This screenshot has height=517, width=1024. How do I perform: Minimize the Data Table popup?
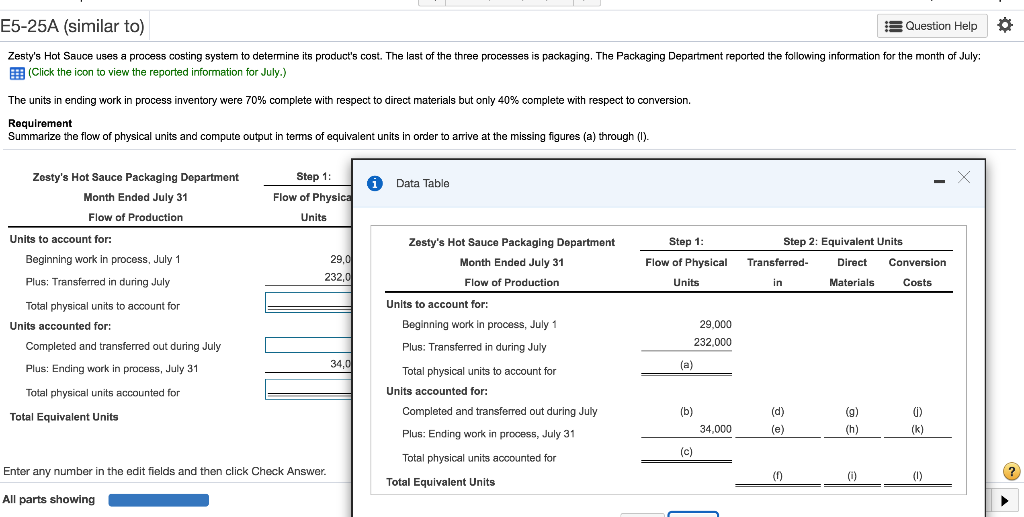click(939, 181)
